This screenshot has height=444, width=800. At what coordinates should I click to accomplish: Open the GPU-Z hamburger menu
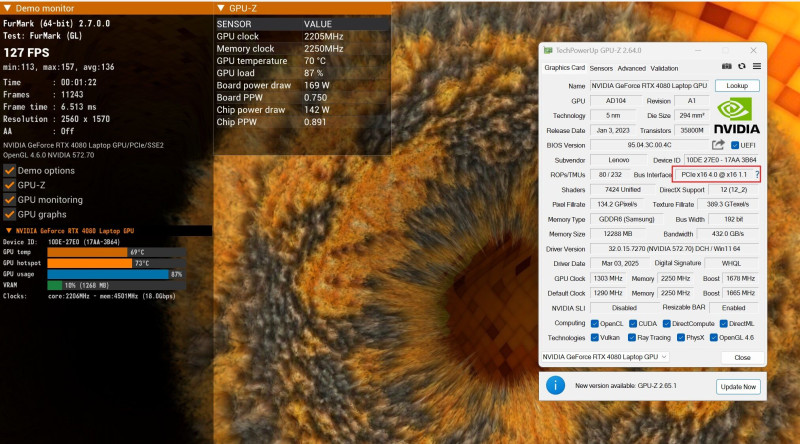point(757,66)
